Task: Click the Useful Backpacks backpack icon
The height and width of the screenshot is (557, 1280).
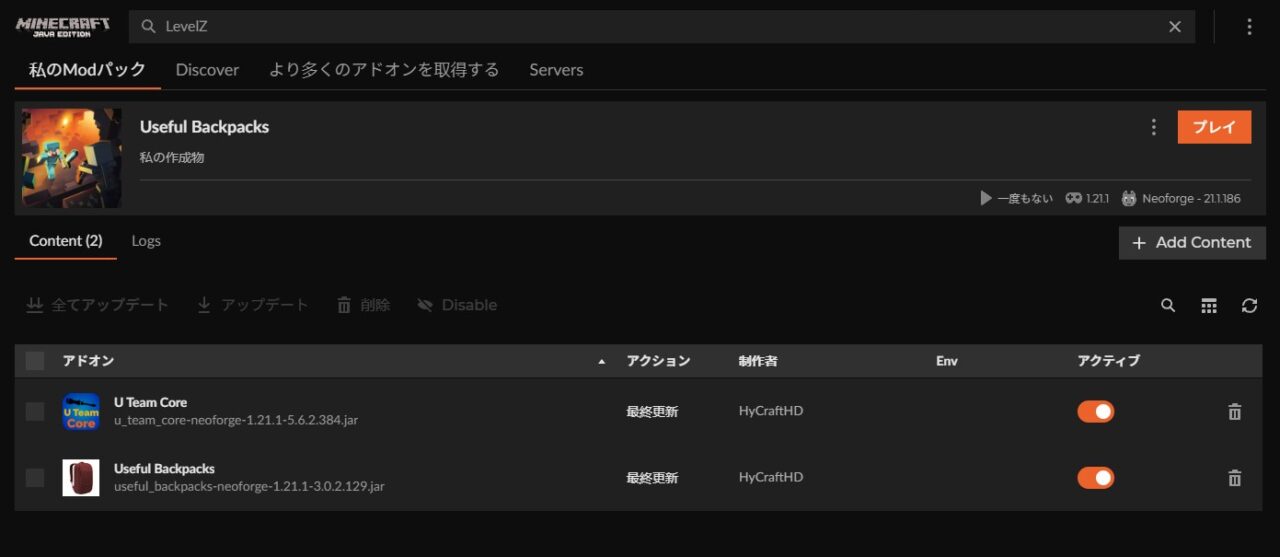Action: (x=81, y=477)
